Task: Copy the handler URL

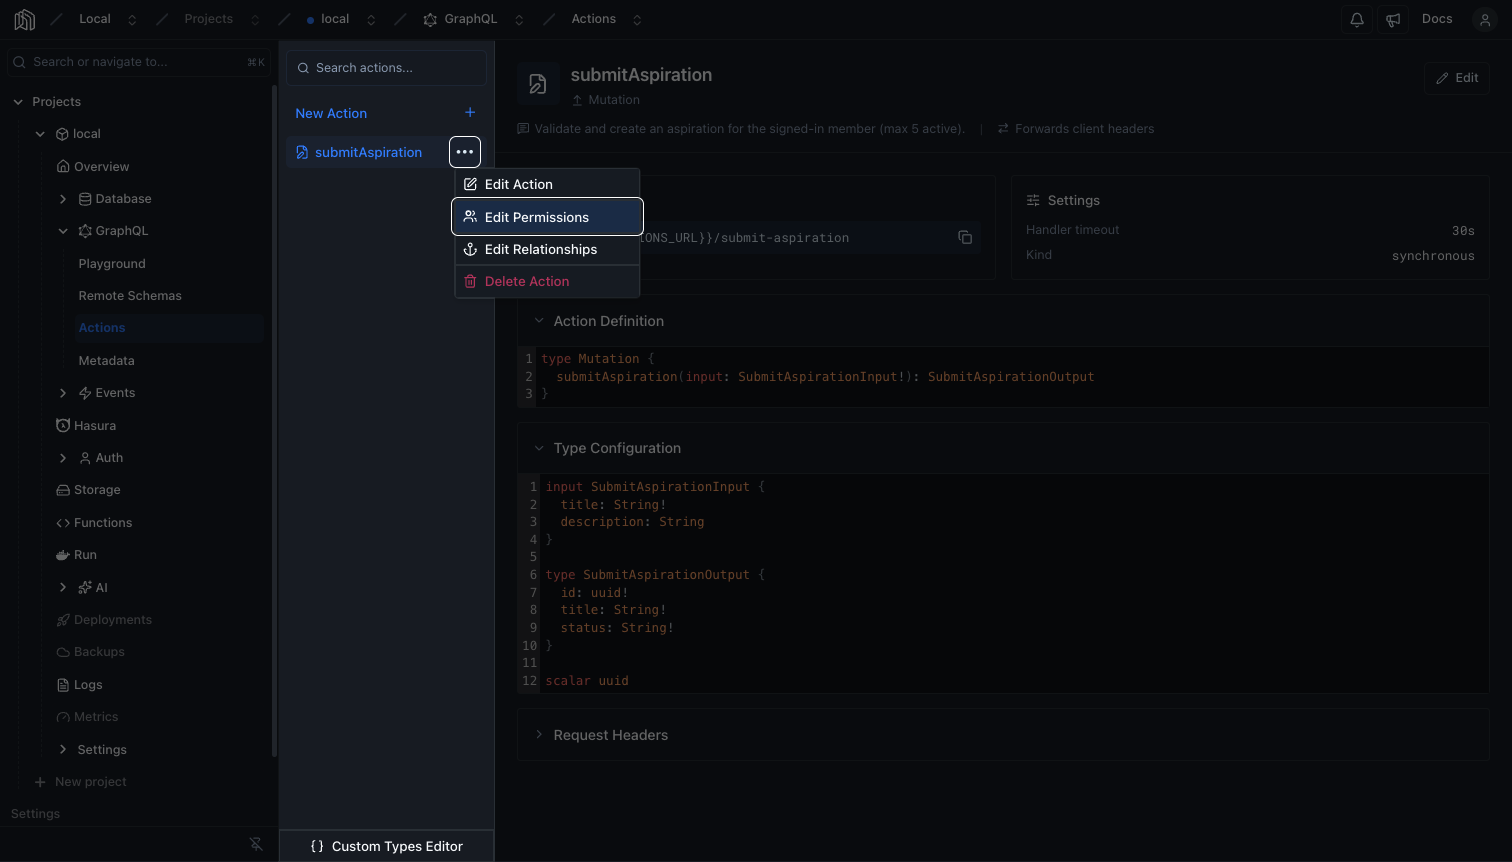Action: tap(965, 237)
